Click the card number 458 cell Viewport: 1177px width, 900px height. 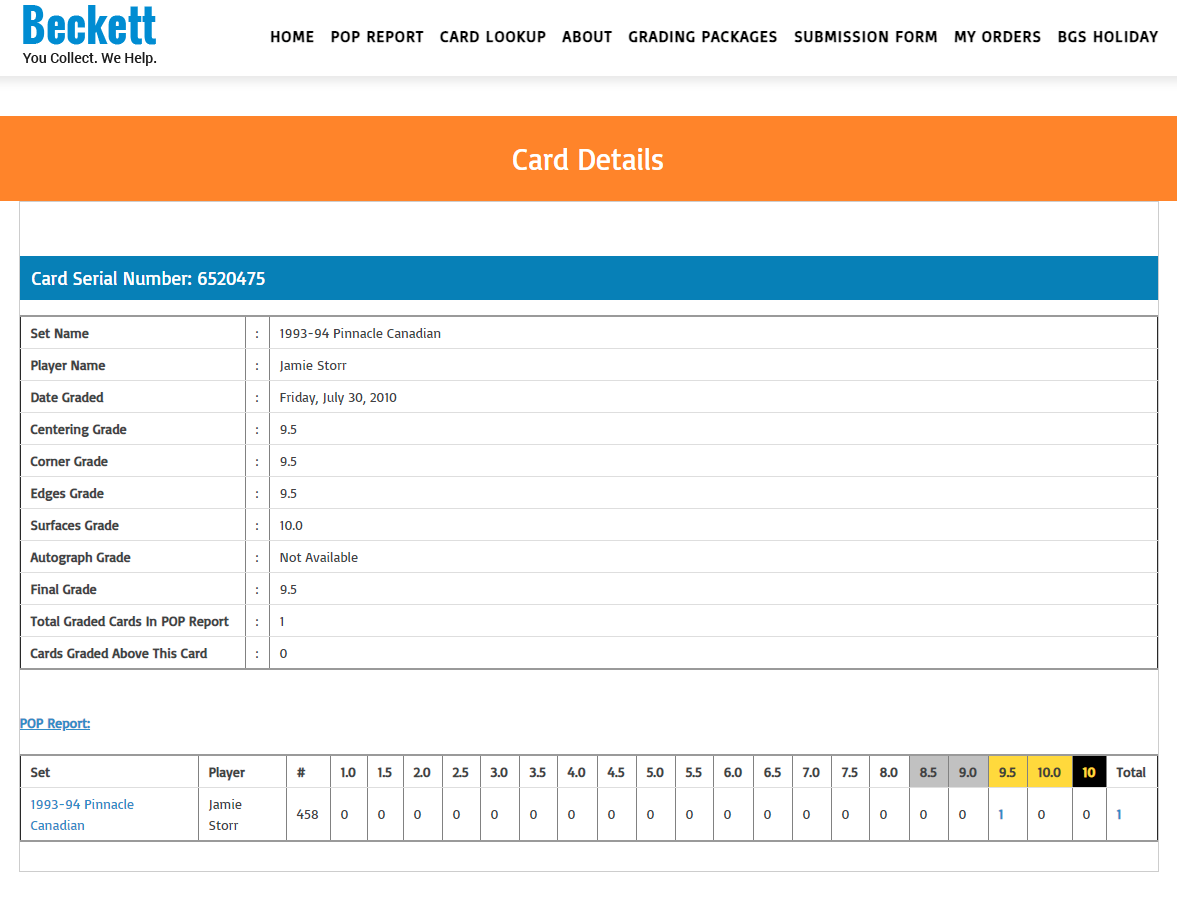(x=308, y=814)
